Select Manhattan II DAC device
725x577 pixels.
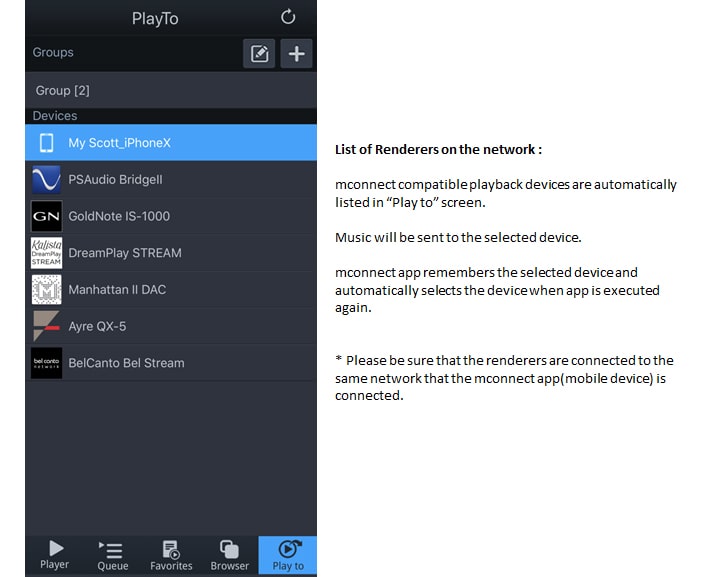(x=171, y=289)
